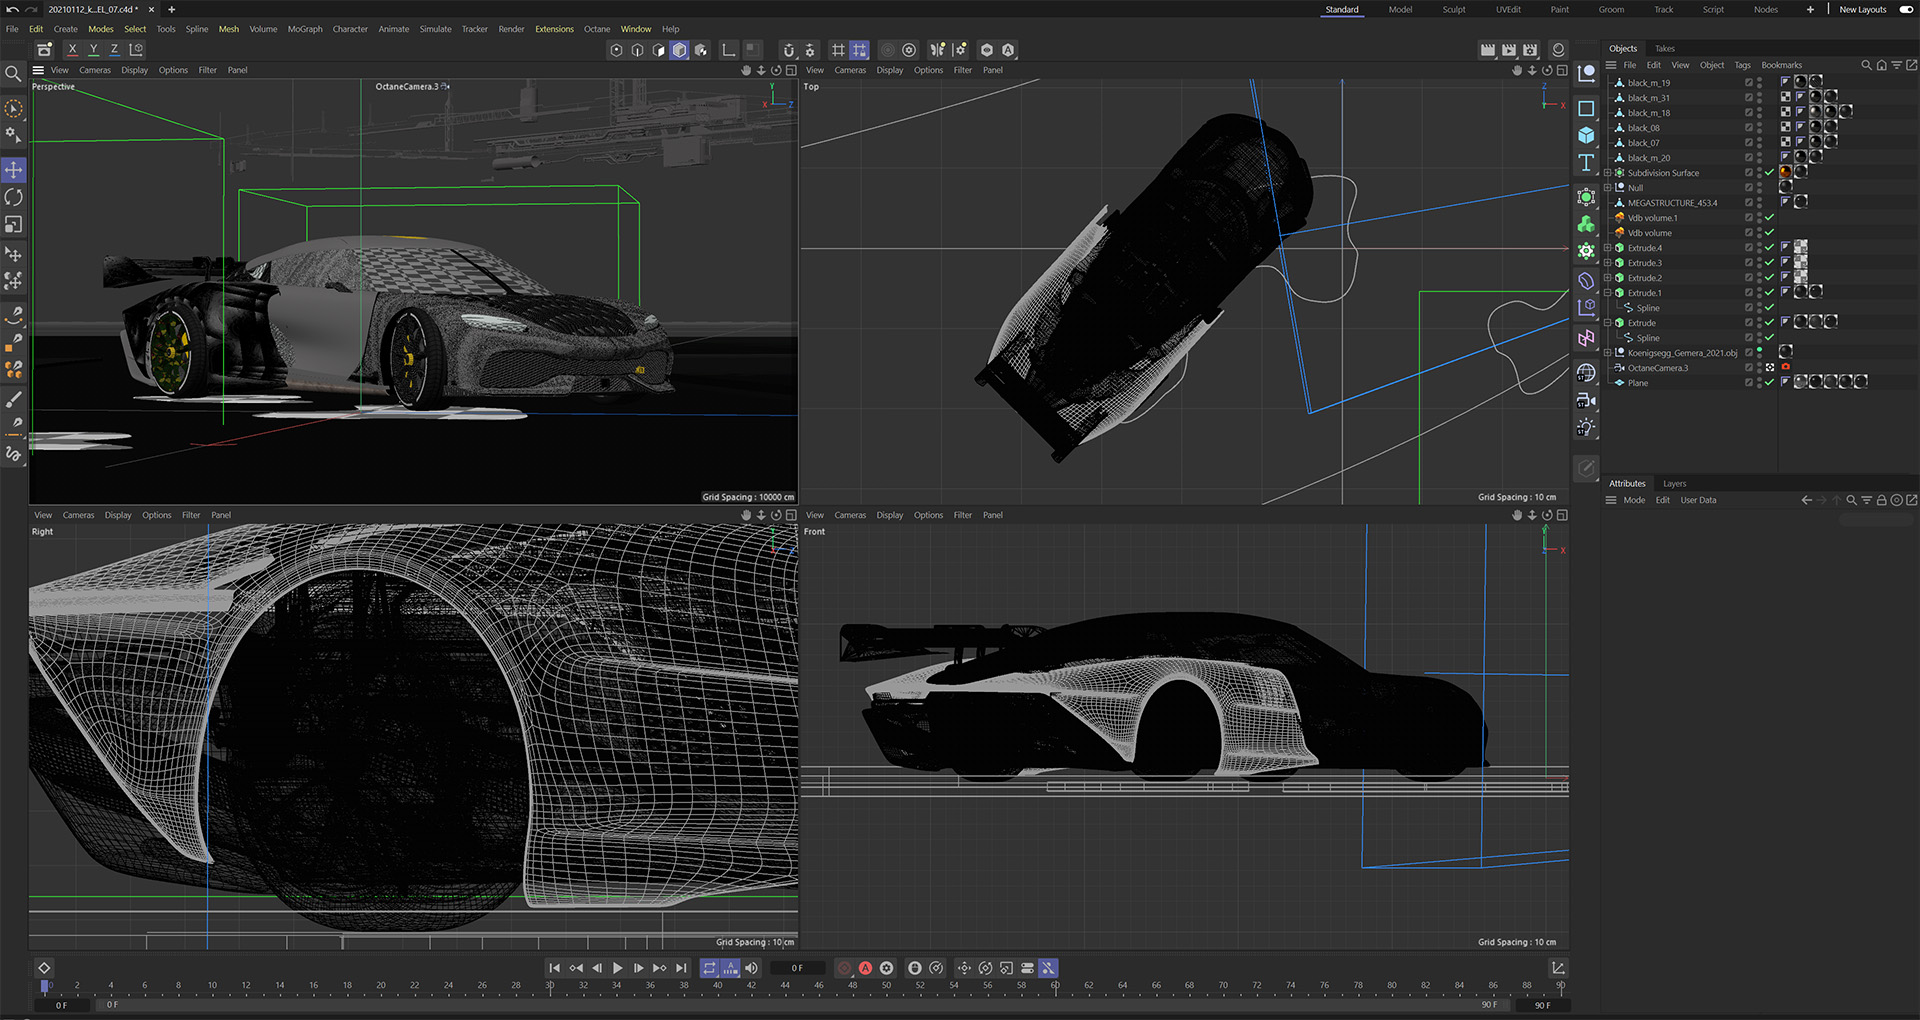Add a Cube primitive object
Image resolution: width=1920 pixels, height=1020 pixels.
coord(1586,136)
